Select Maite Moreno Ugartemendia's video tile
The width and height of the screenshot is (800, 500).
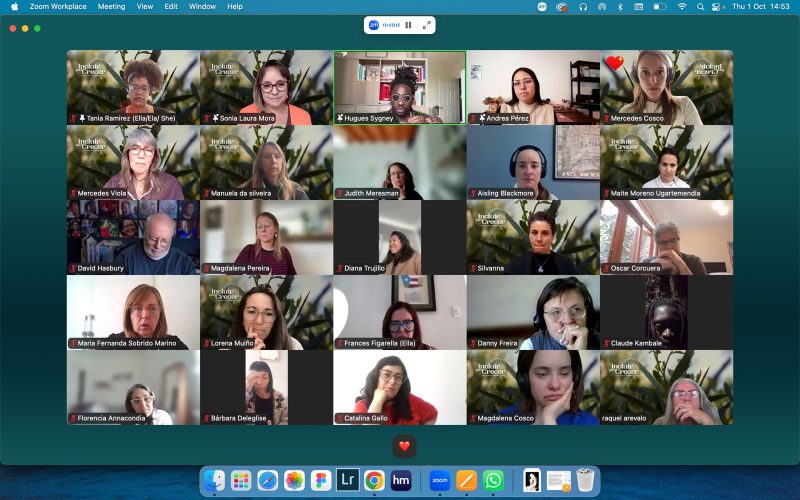pos(666,162)
